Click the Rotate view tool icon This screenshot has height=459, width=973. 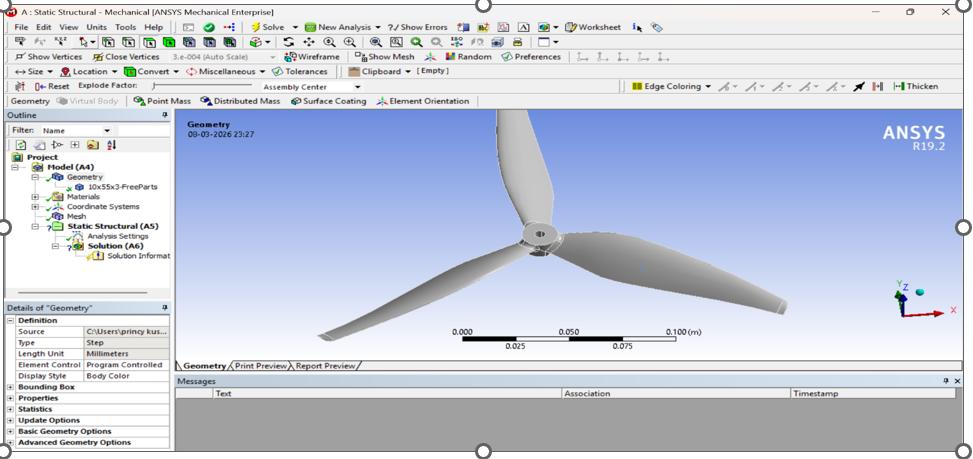[x=289, y=42]
